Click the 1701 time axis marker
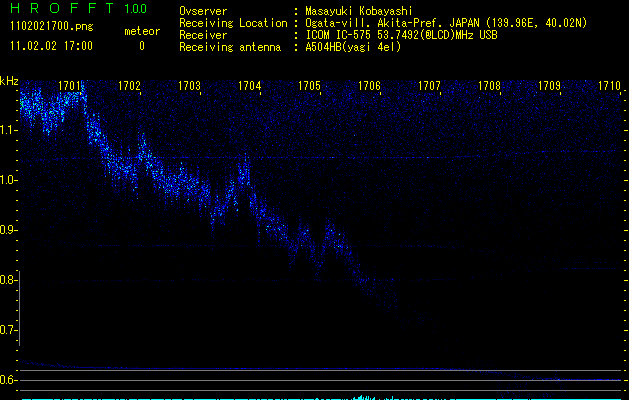Image resolution: width=629 pixels, height=400 pixels. 69,86
